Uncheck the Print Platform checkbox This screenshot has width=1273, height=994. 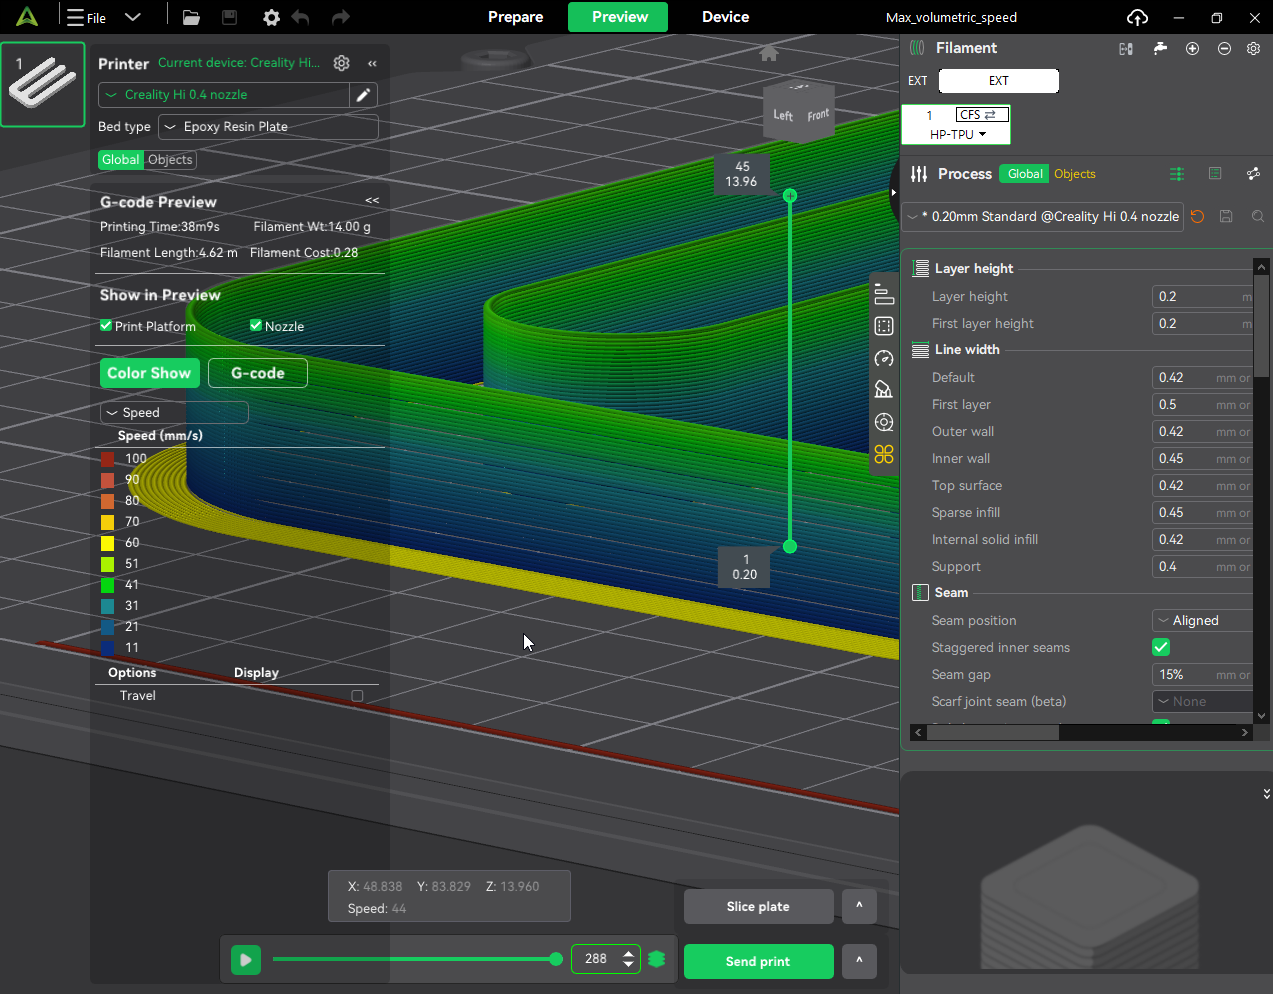(106, 326)
